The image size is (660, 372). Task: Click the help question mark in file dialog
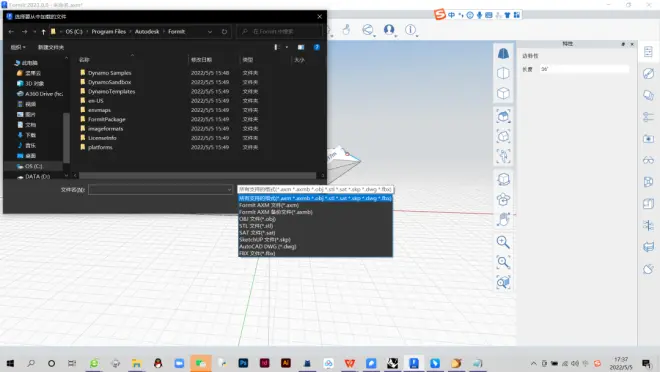317,47
